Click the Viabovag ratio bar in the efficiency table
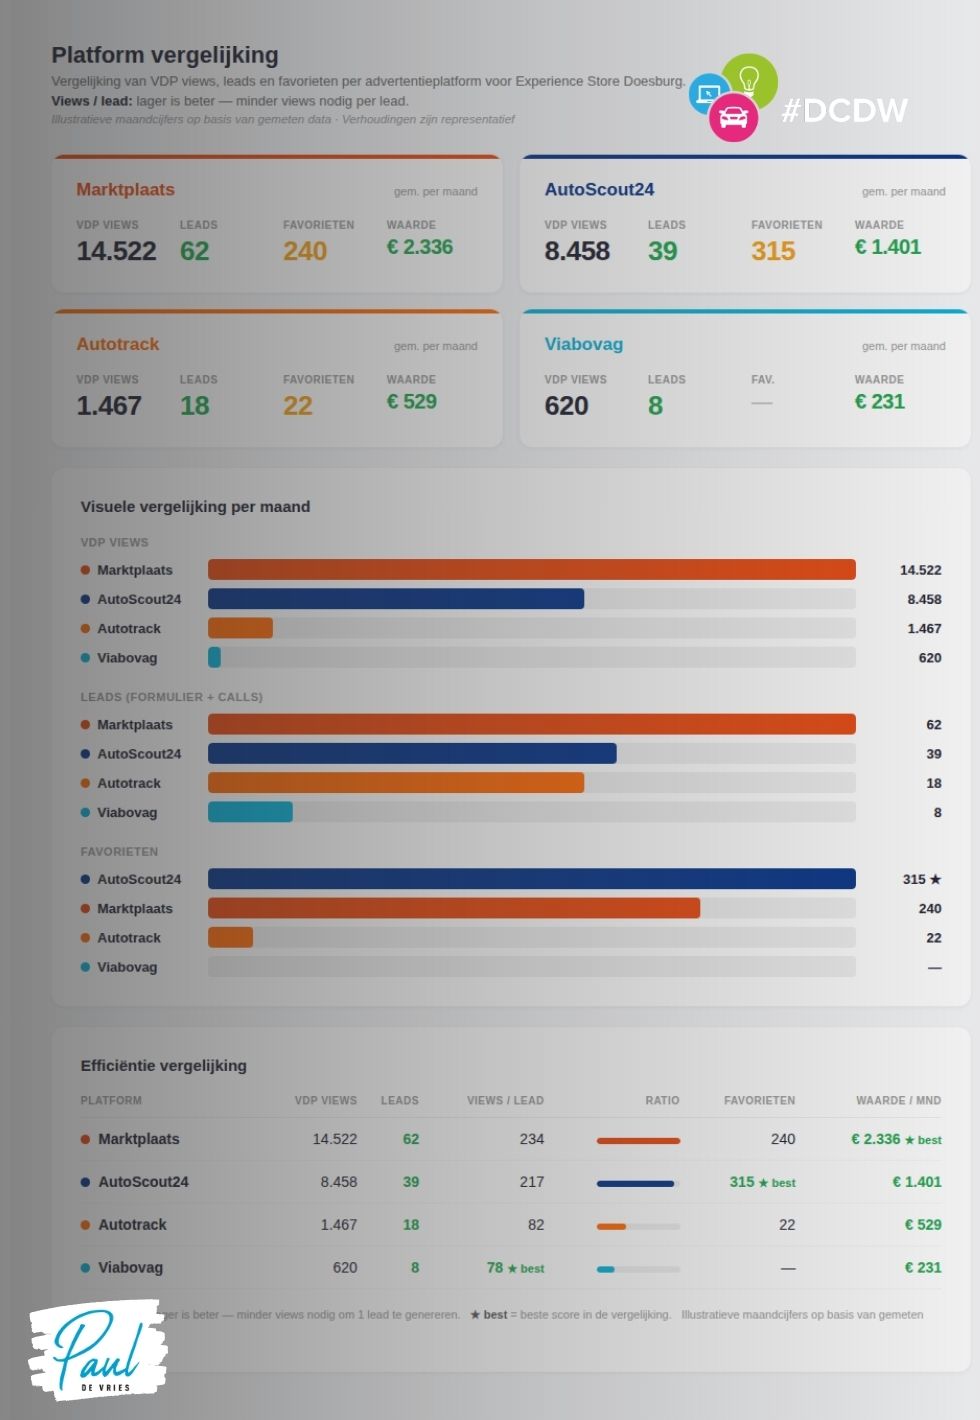The width and height of the screenshot is (980, 1420). point(606,1269)
